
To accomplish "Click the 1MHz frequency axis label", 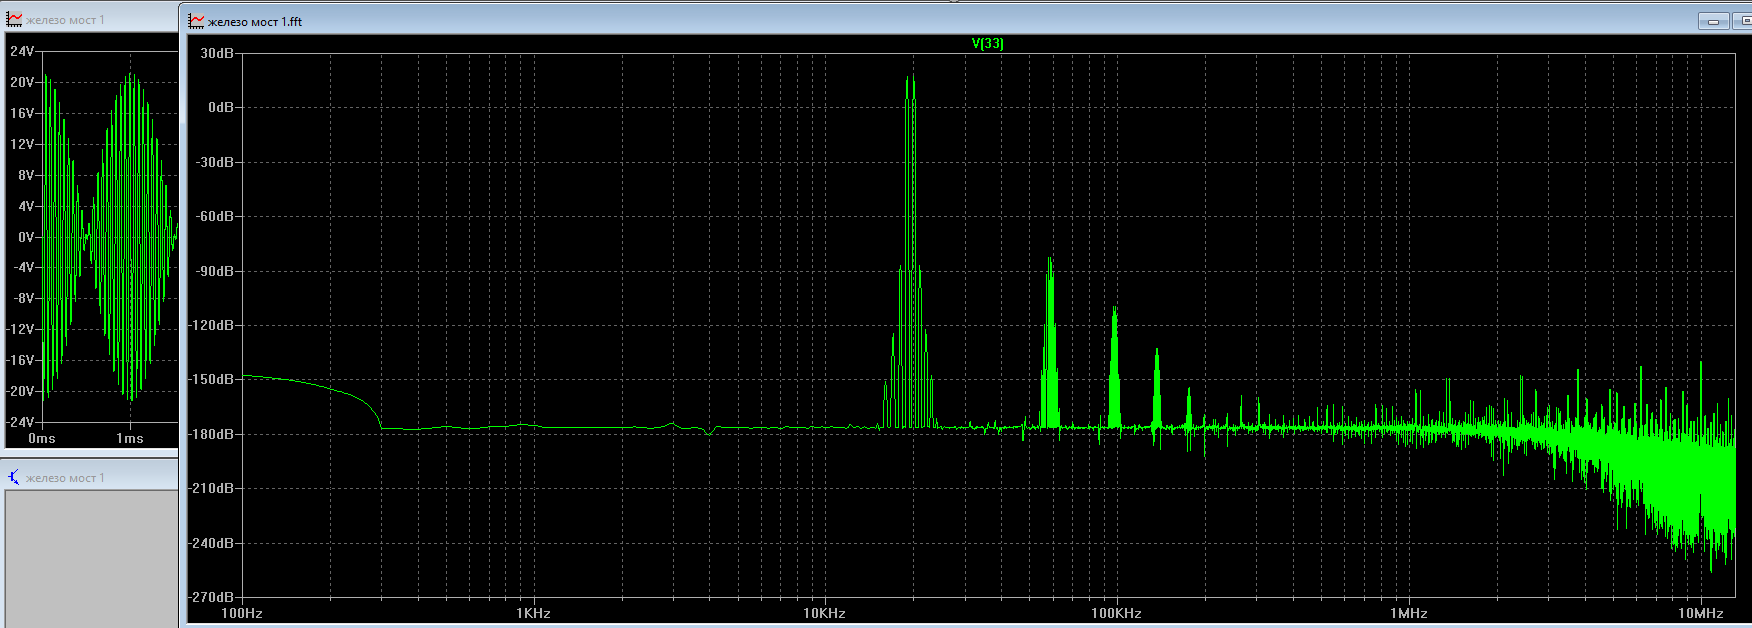I will pyautogui.click(x=1408, y=613).
